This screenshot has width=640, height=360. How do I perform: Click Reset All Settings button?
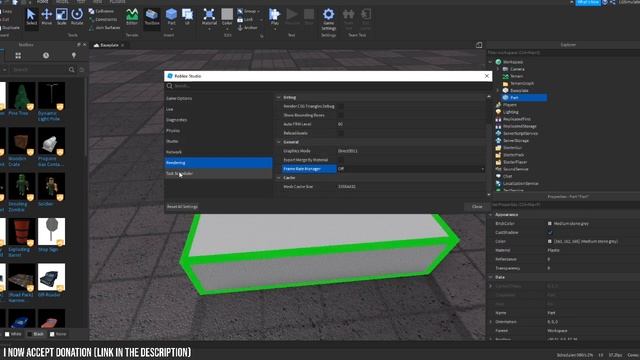point(182,207)
